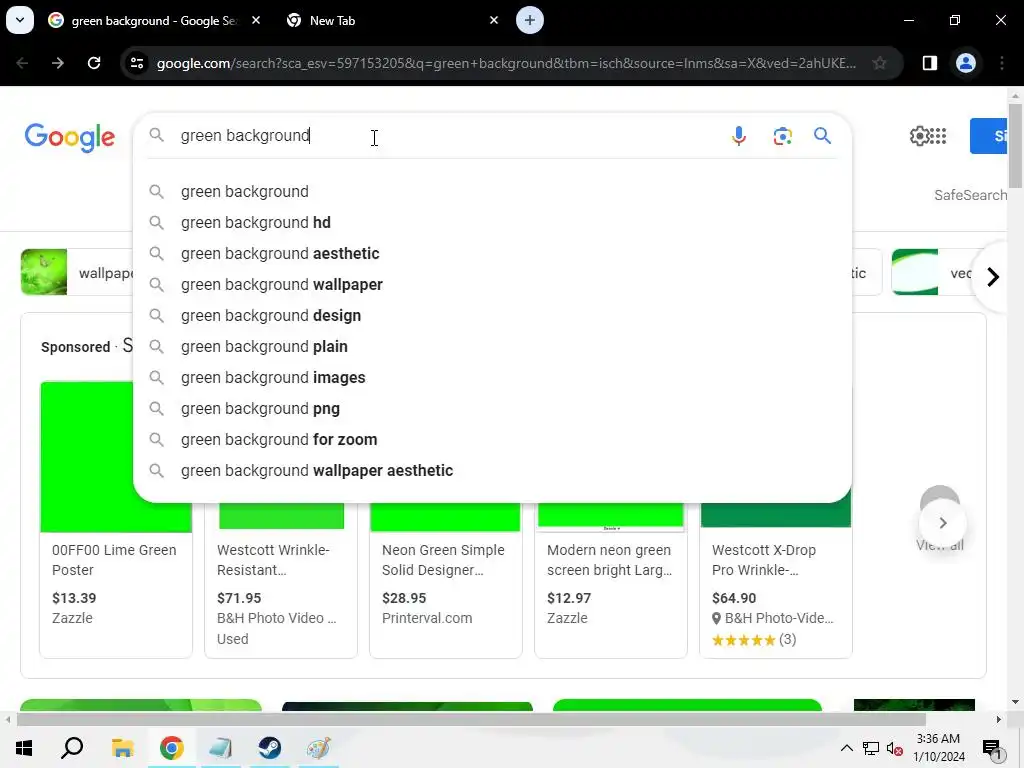Open the tab search dropdown
Image resolution: width=1024 pixels, height=768 pixels.
[x=20, y=20]
